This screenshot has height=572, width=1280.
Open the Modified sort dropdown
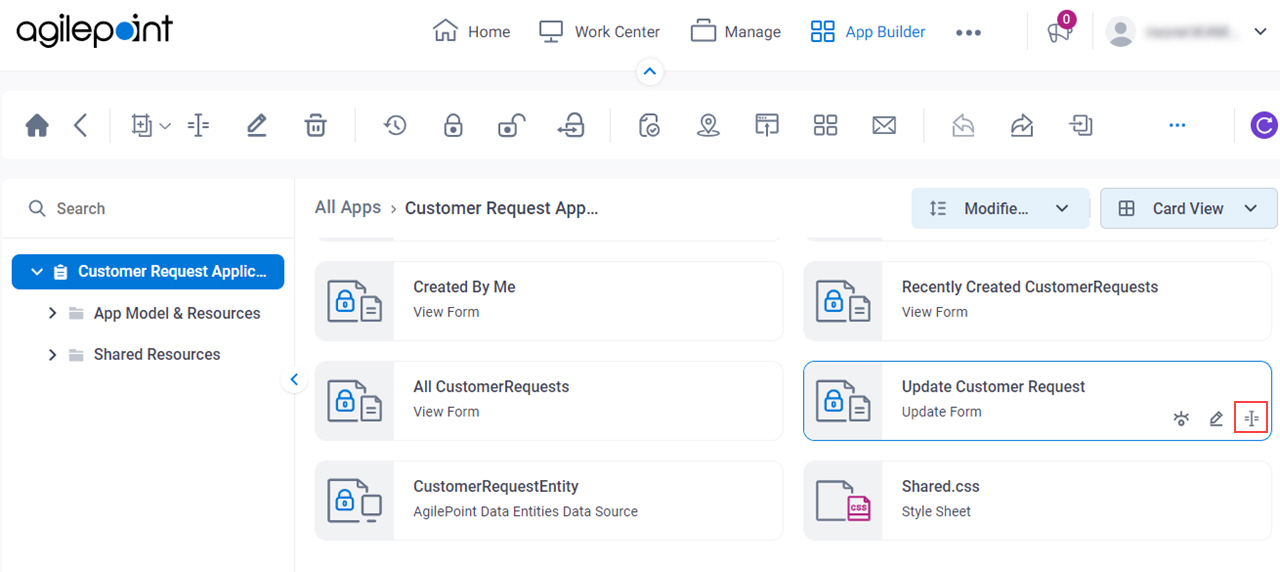pyautogui.click(x=1000, y=208)
